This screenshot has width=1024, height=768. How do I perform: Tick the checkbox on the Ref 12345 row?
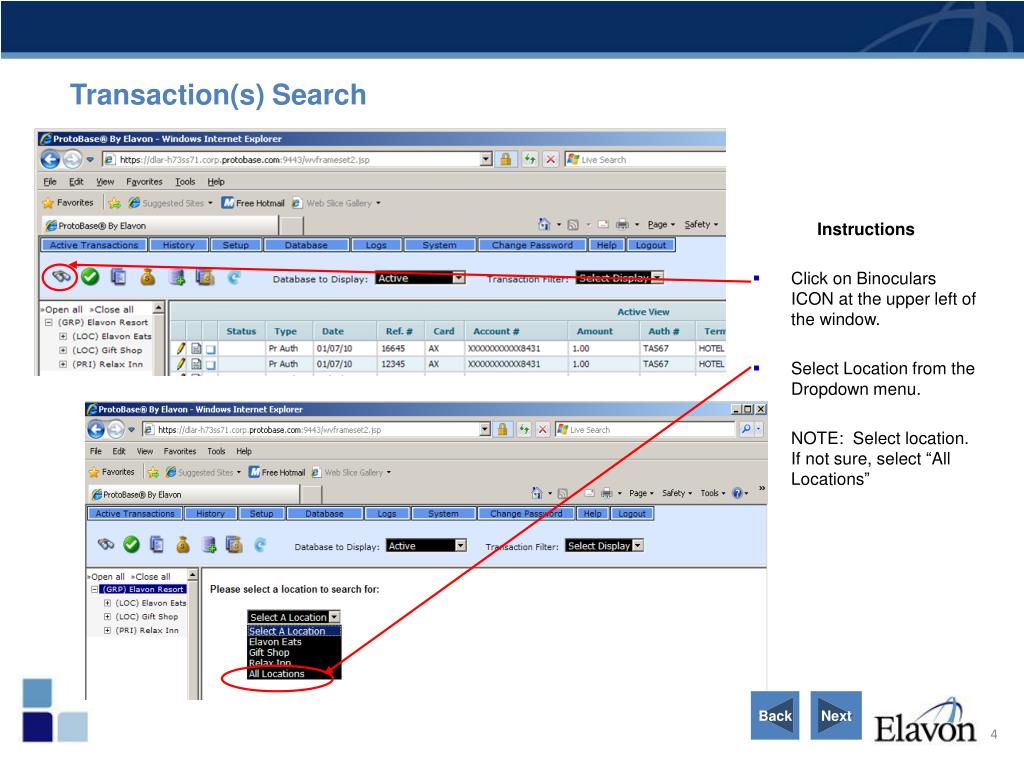click(x=211, y=364)
